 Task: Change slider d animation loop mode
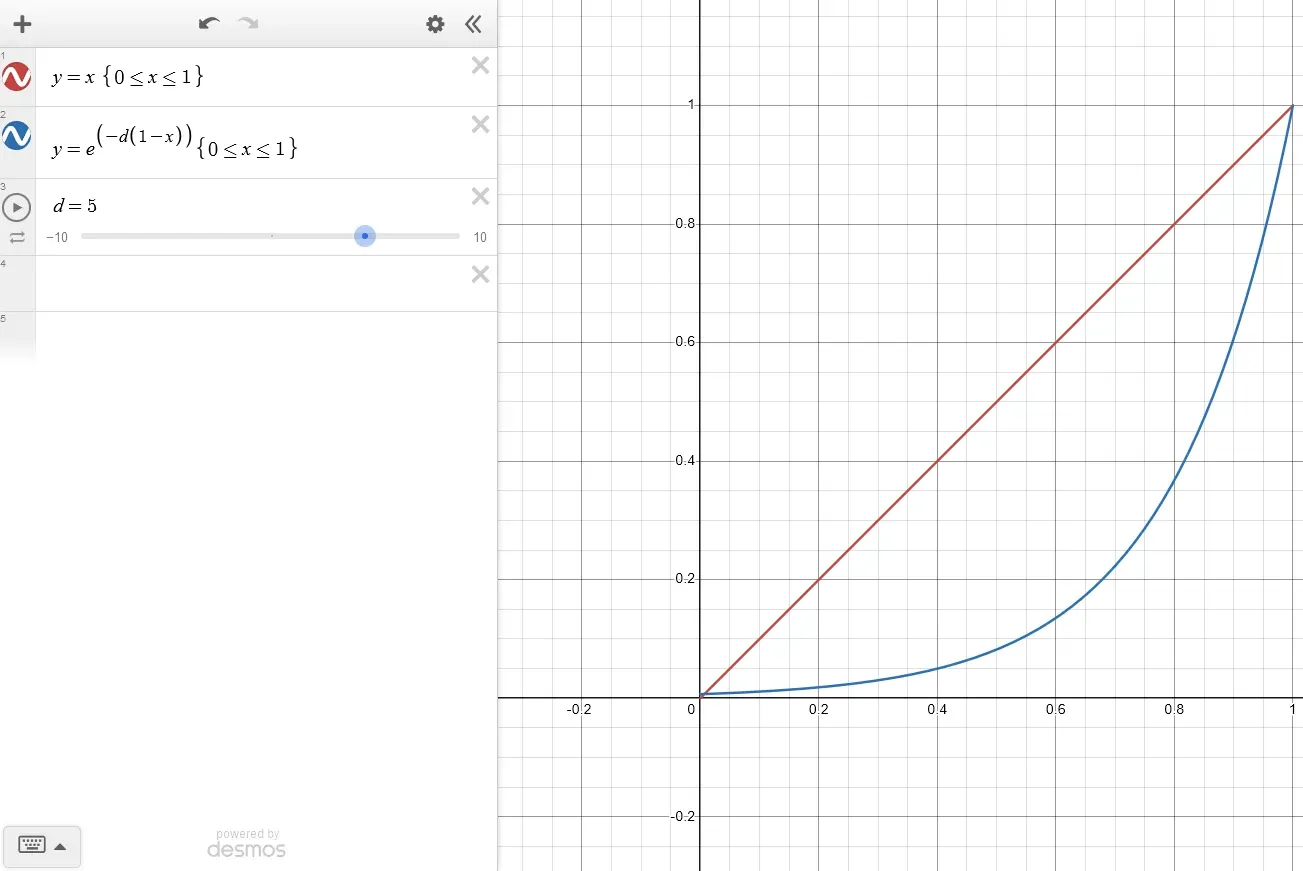(x=17, y=237)
